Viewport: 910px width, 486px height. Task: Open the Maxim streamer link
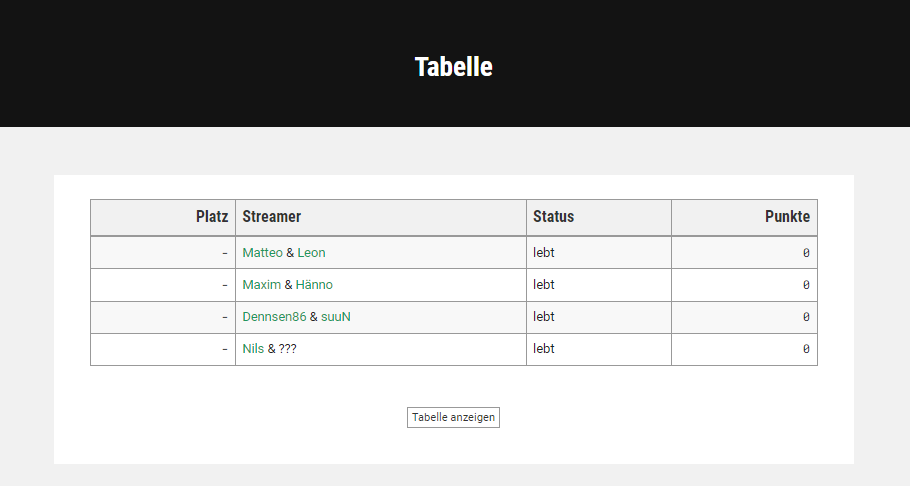[262, 285]
